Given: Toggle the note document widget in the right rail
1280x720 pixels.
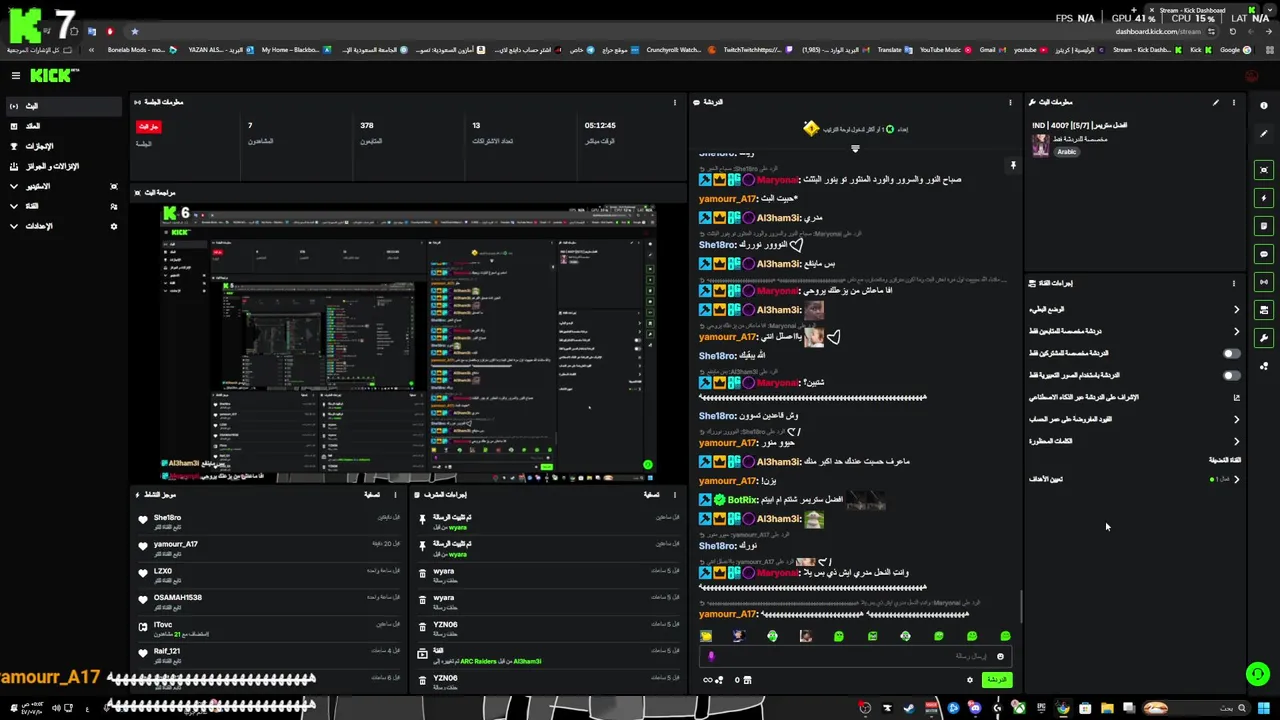Looking at the screenshot, I should tap(1265, 226).
